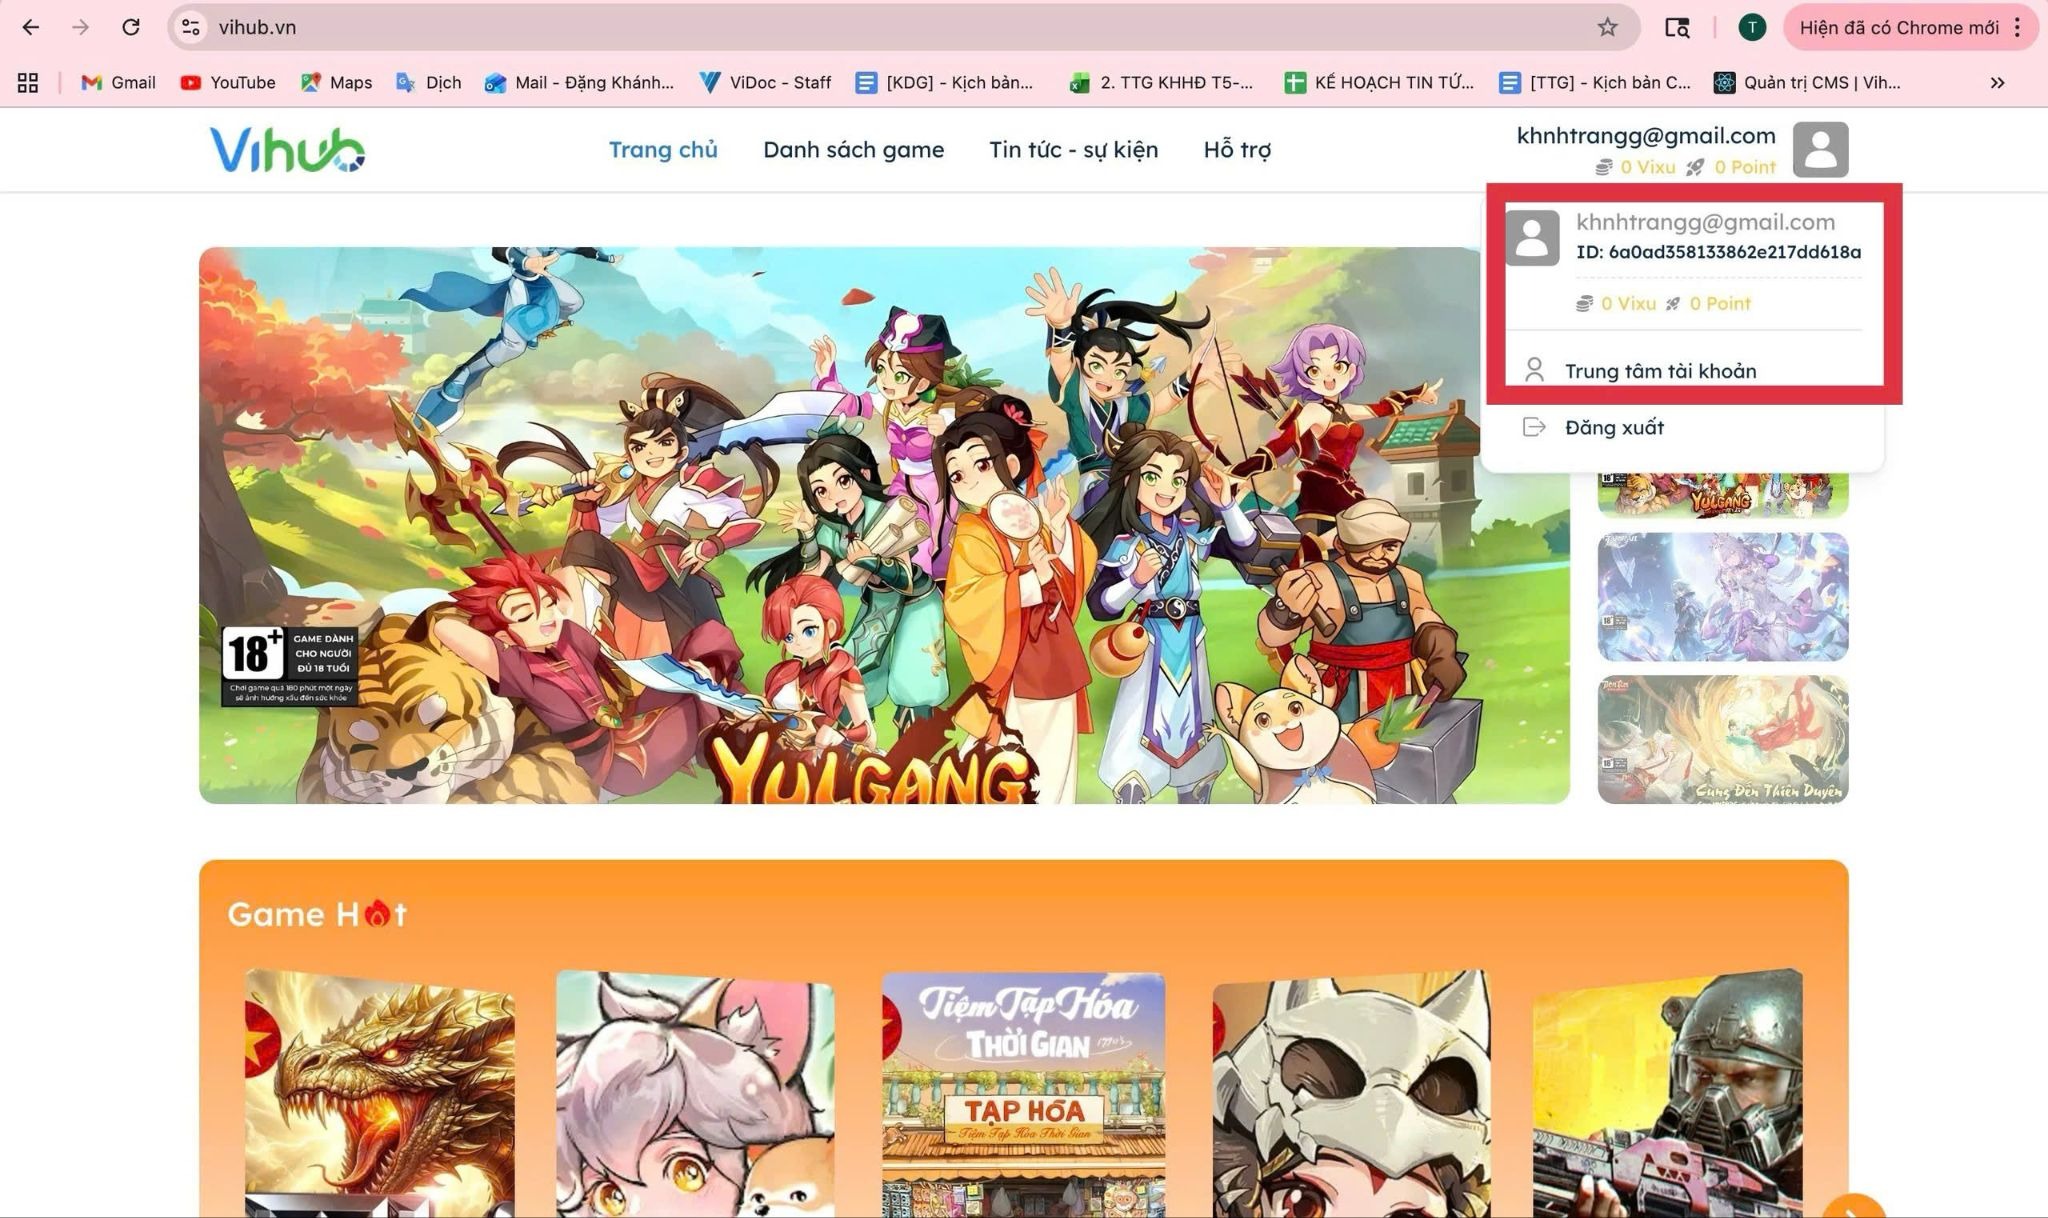Select the Cung Đèn Thiên Duyên banner thumbnail

point(1722,739)
